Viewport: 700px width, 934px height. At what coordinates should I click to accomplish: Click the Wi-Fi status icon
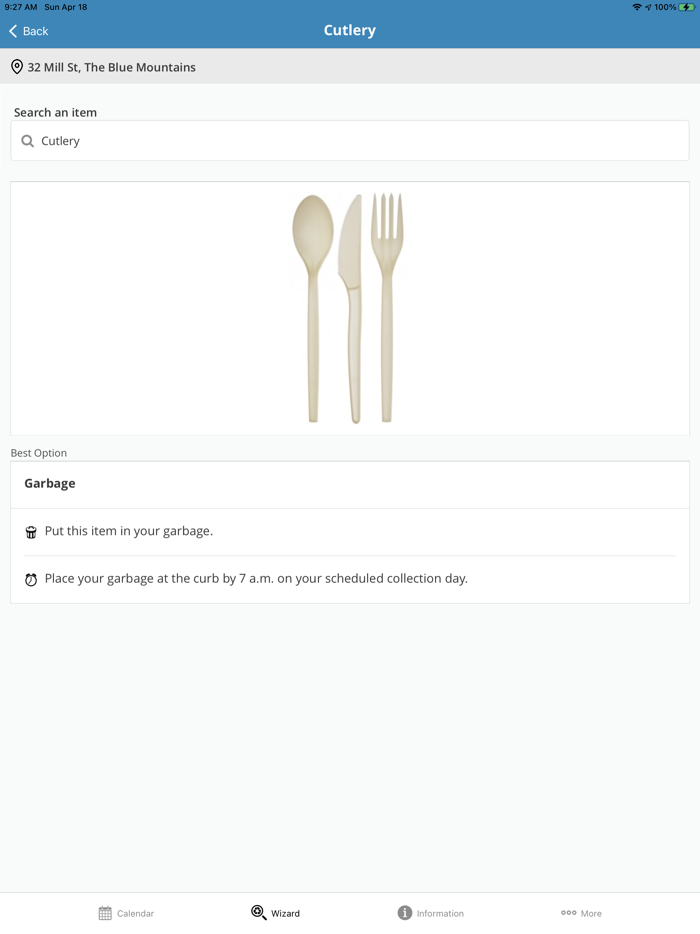pos(636,7)
